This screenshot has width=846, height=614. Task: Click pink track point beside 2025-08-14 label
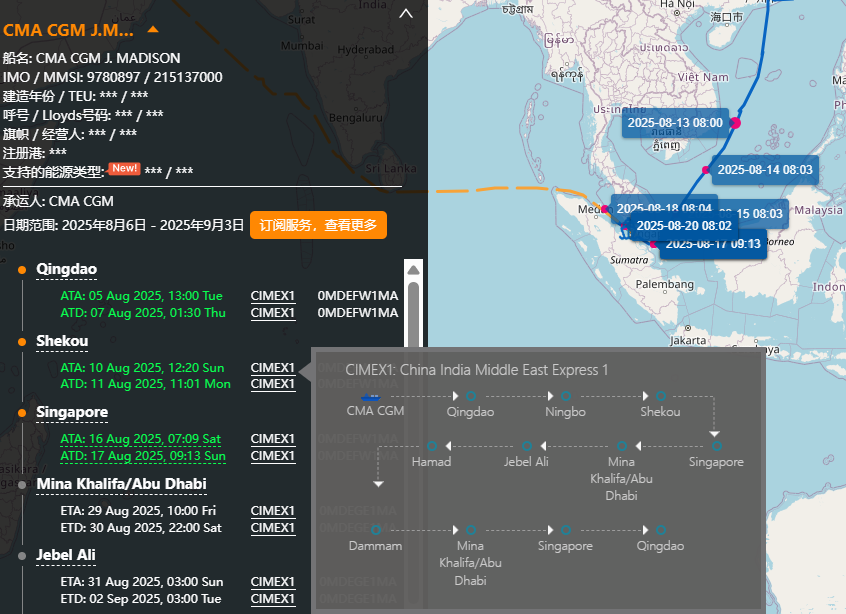coord(706,170)
